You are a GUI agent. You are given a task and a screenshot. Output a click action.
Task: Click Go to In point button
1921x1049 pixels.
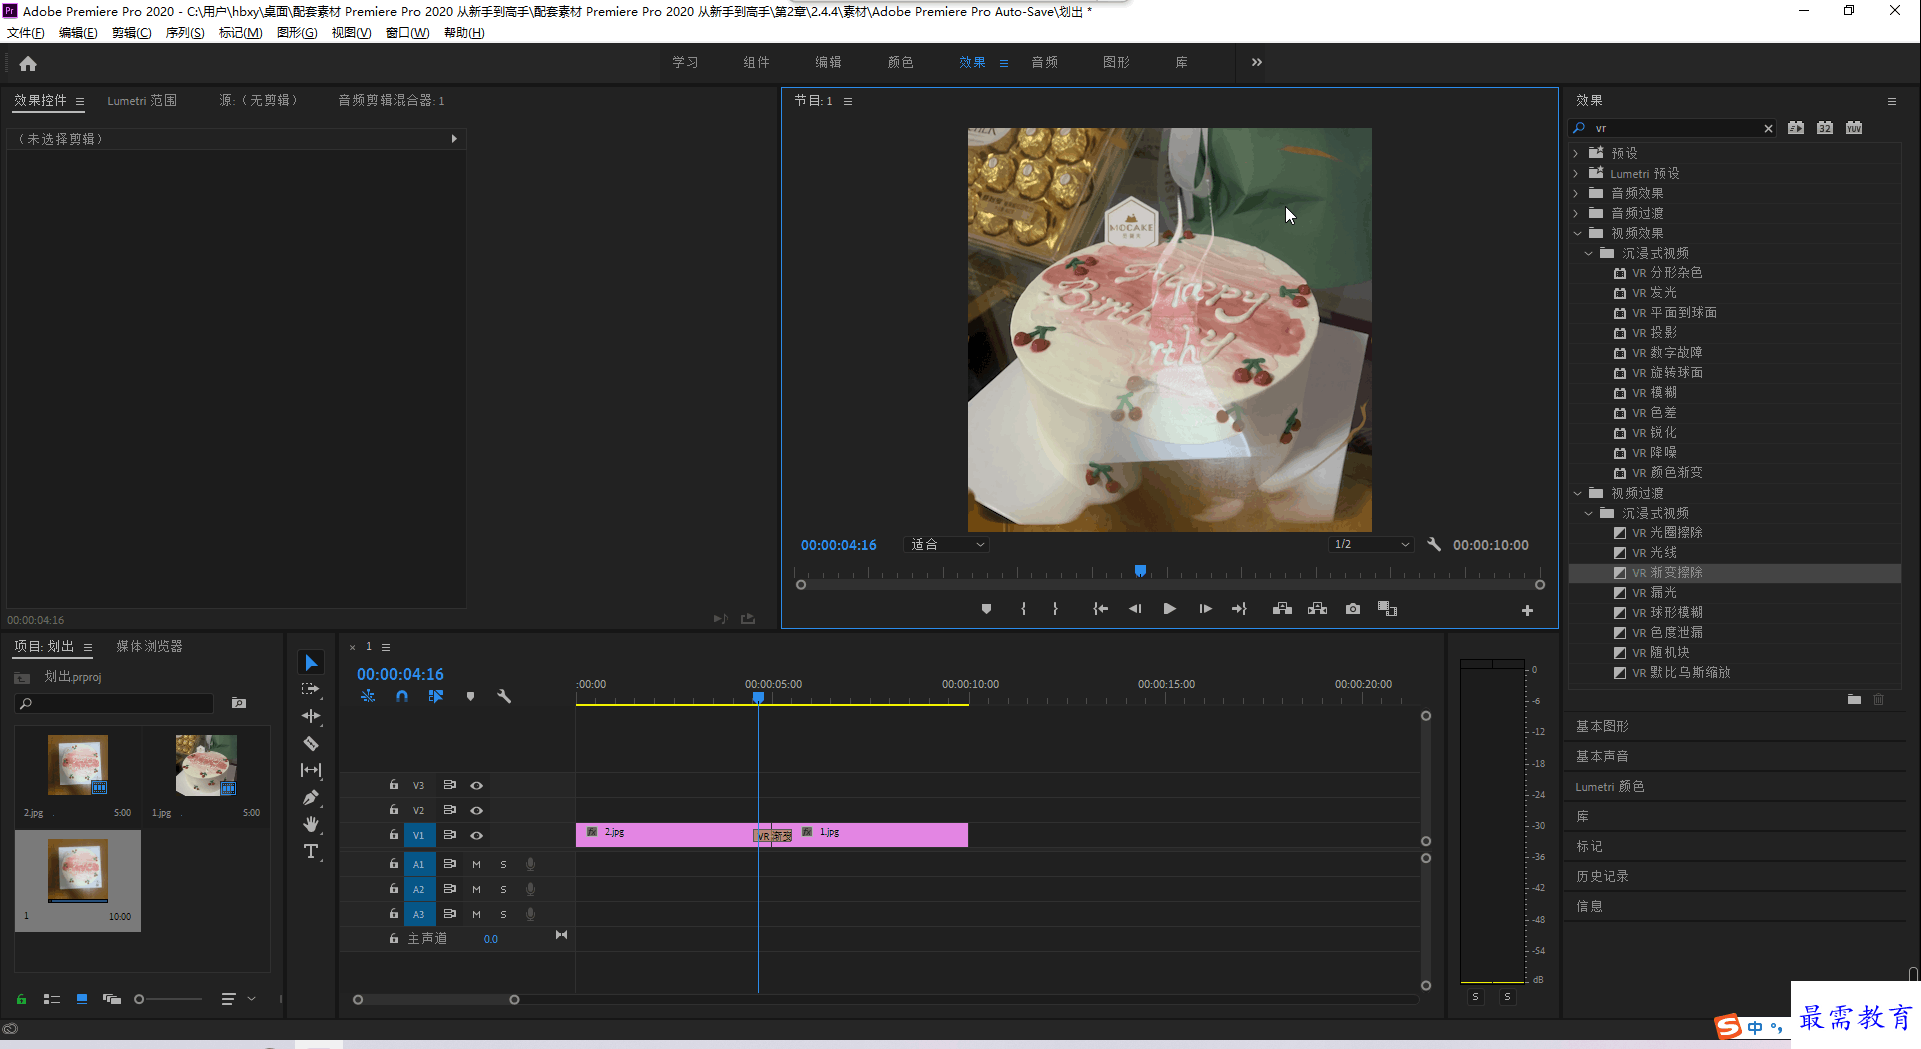[x=1100, y=609]
